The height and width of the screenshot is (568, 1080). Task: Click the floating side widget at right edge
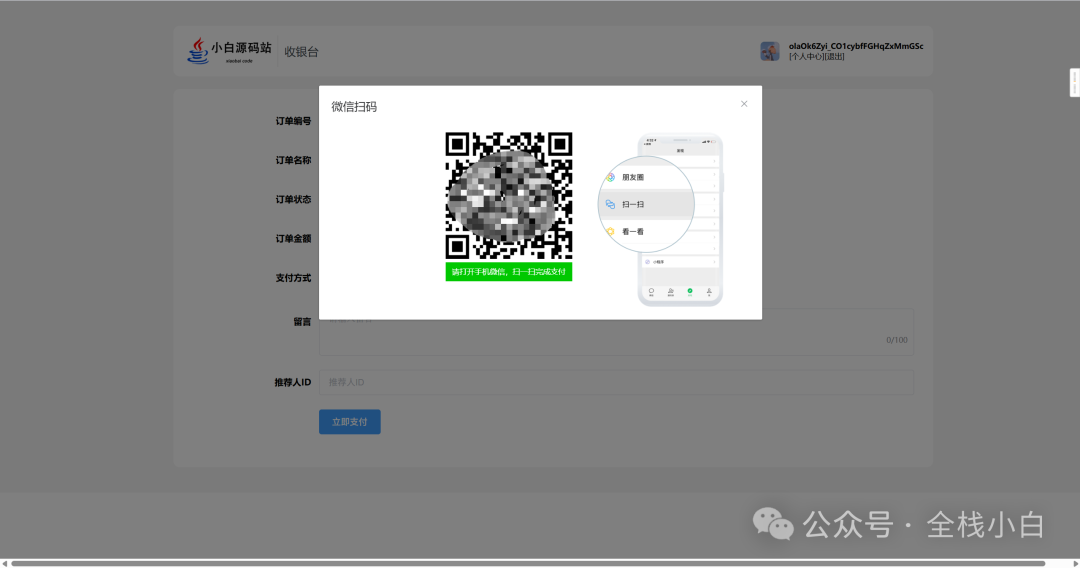click(1074, 83)
